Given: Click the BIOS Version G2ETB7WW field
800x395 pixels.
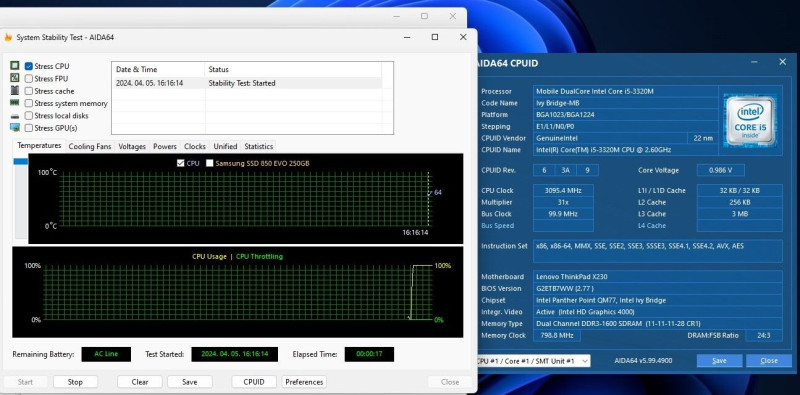Looking at the screenshot, I should 658,288.
